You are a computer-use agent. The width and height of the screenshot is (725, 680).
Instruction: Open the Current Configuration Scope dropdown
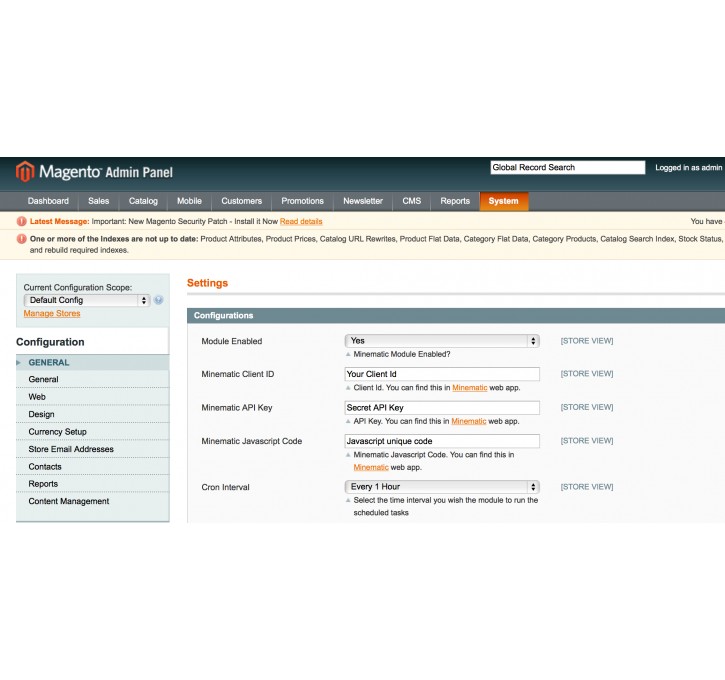click(x=86, y=300)
